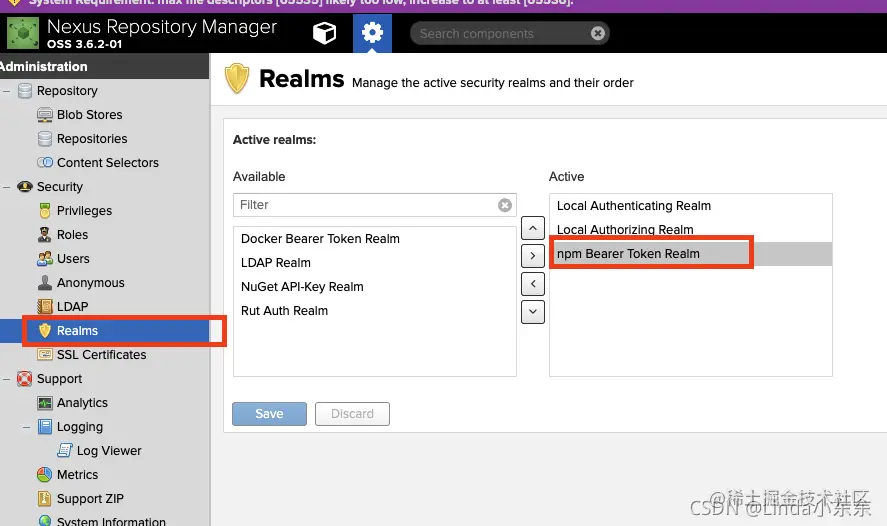Open Repositories in the sidebar

tap(92, 139)
